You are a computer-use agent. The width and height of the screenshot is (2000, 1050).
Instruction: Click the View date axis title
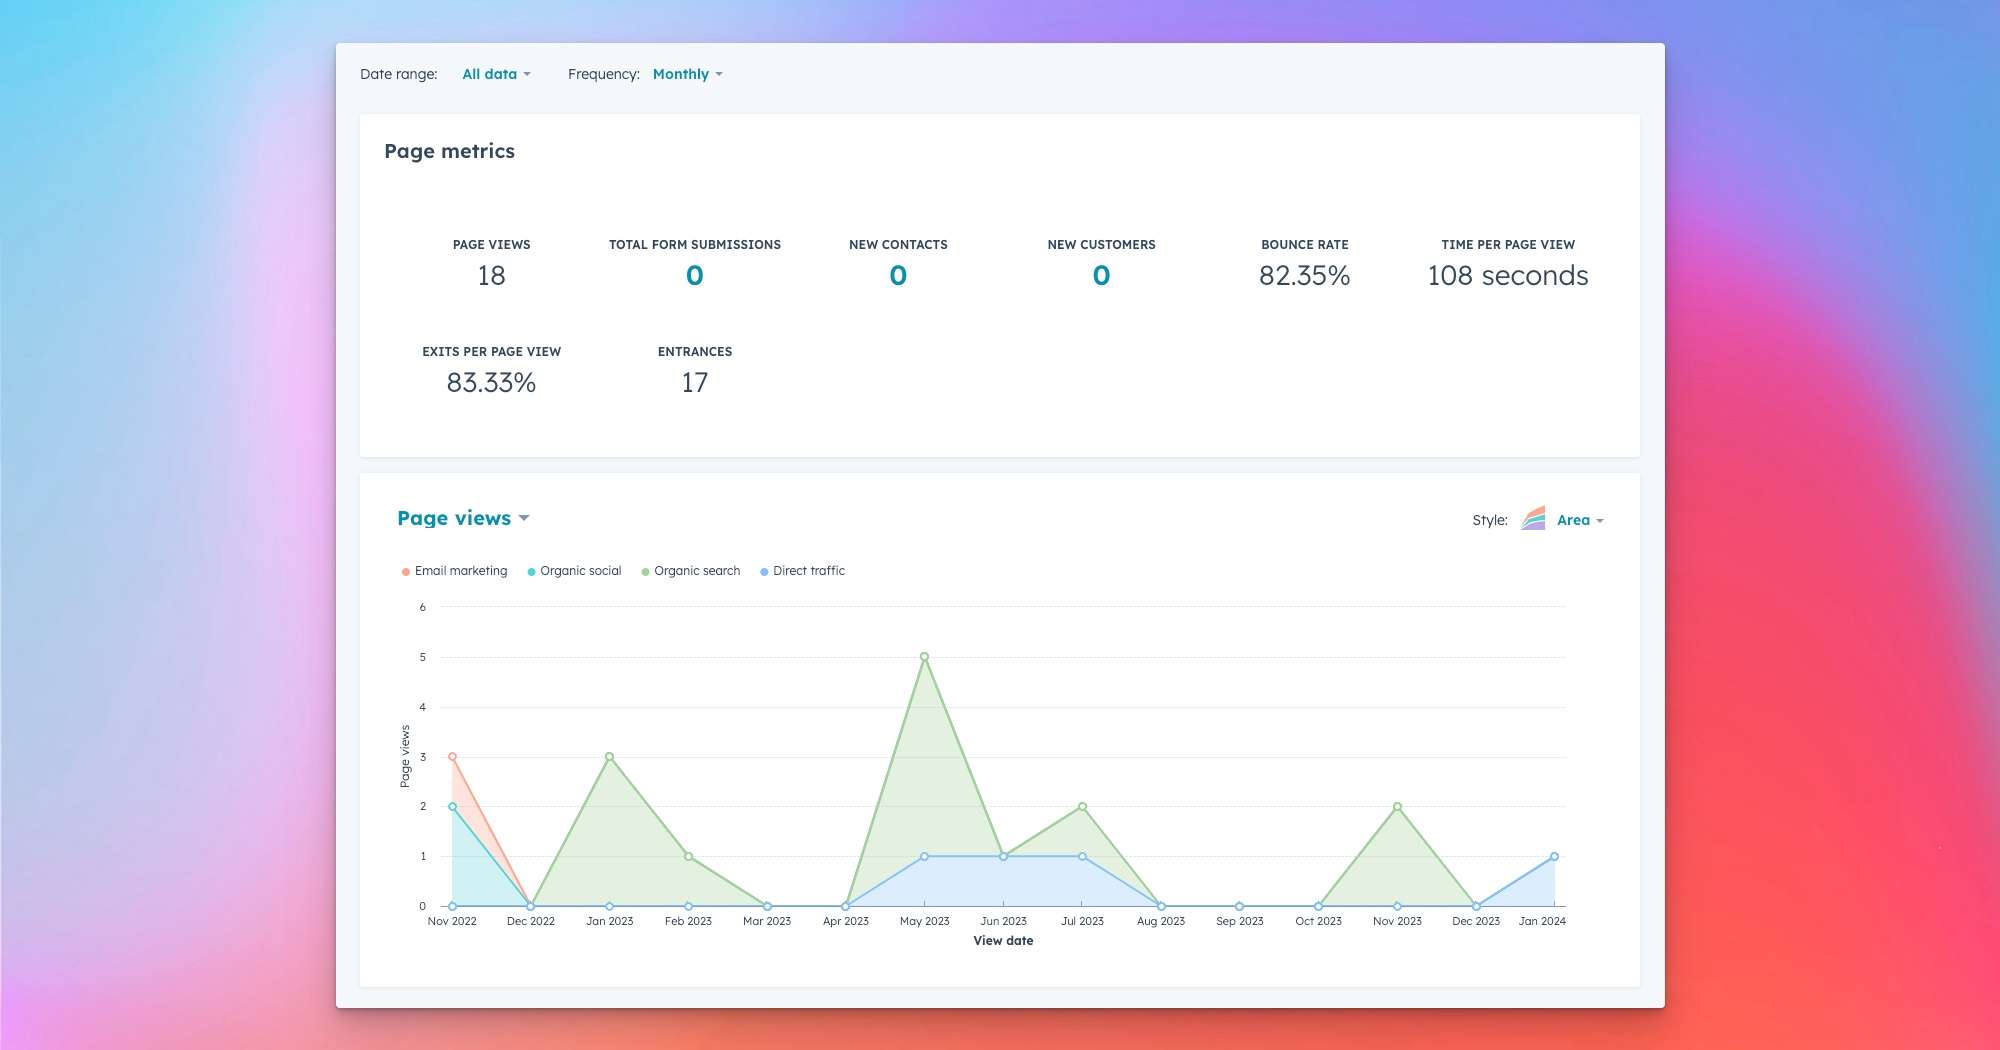(x=1003, y=941)
